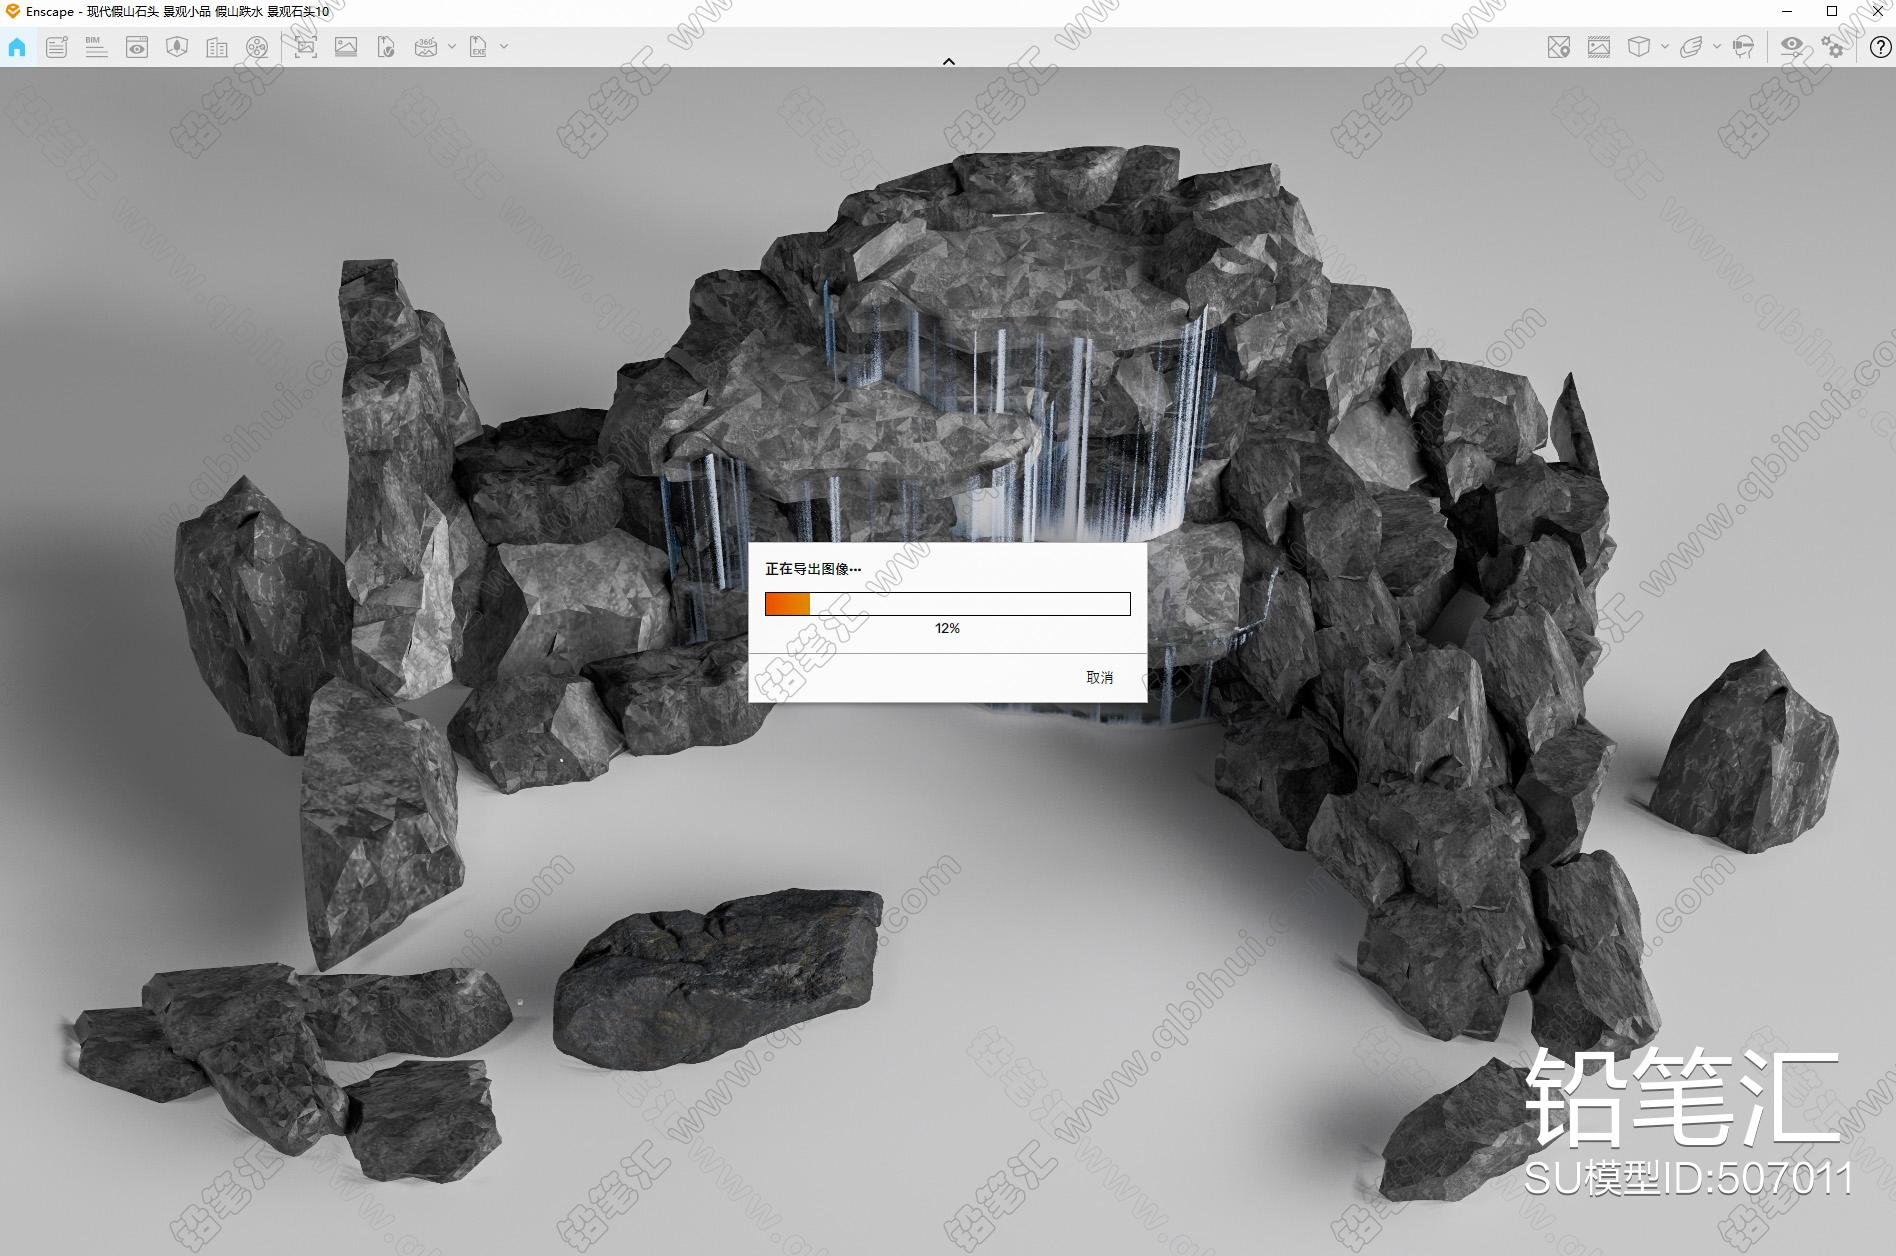Toggle Safe Frame image icon
The width and height of the screenshot is (1896, 1256).
[x=1599, y=47]
